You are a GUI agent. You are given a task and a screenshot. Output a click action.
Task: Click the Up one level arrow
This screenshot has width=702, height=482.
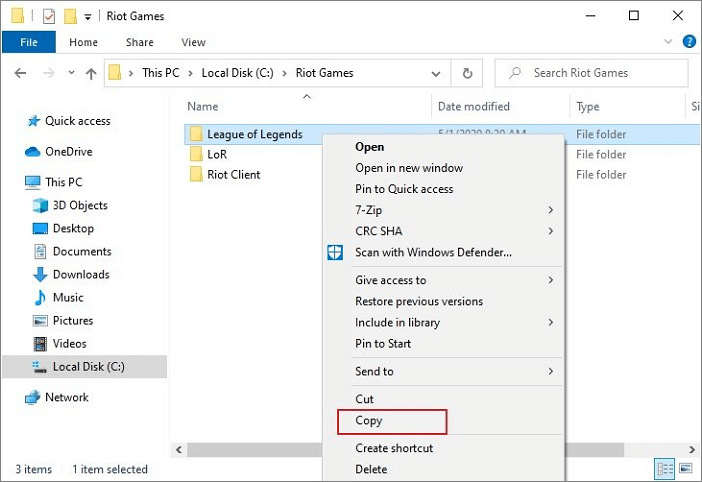point(91,73)
